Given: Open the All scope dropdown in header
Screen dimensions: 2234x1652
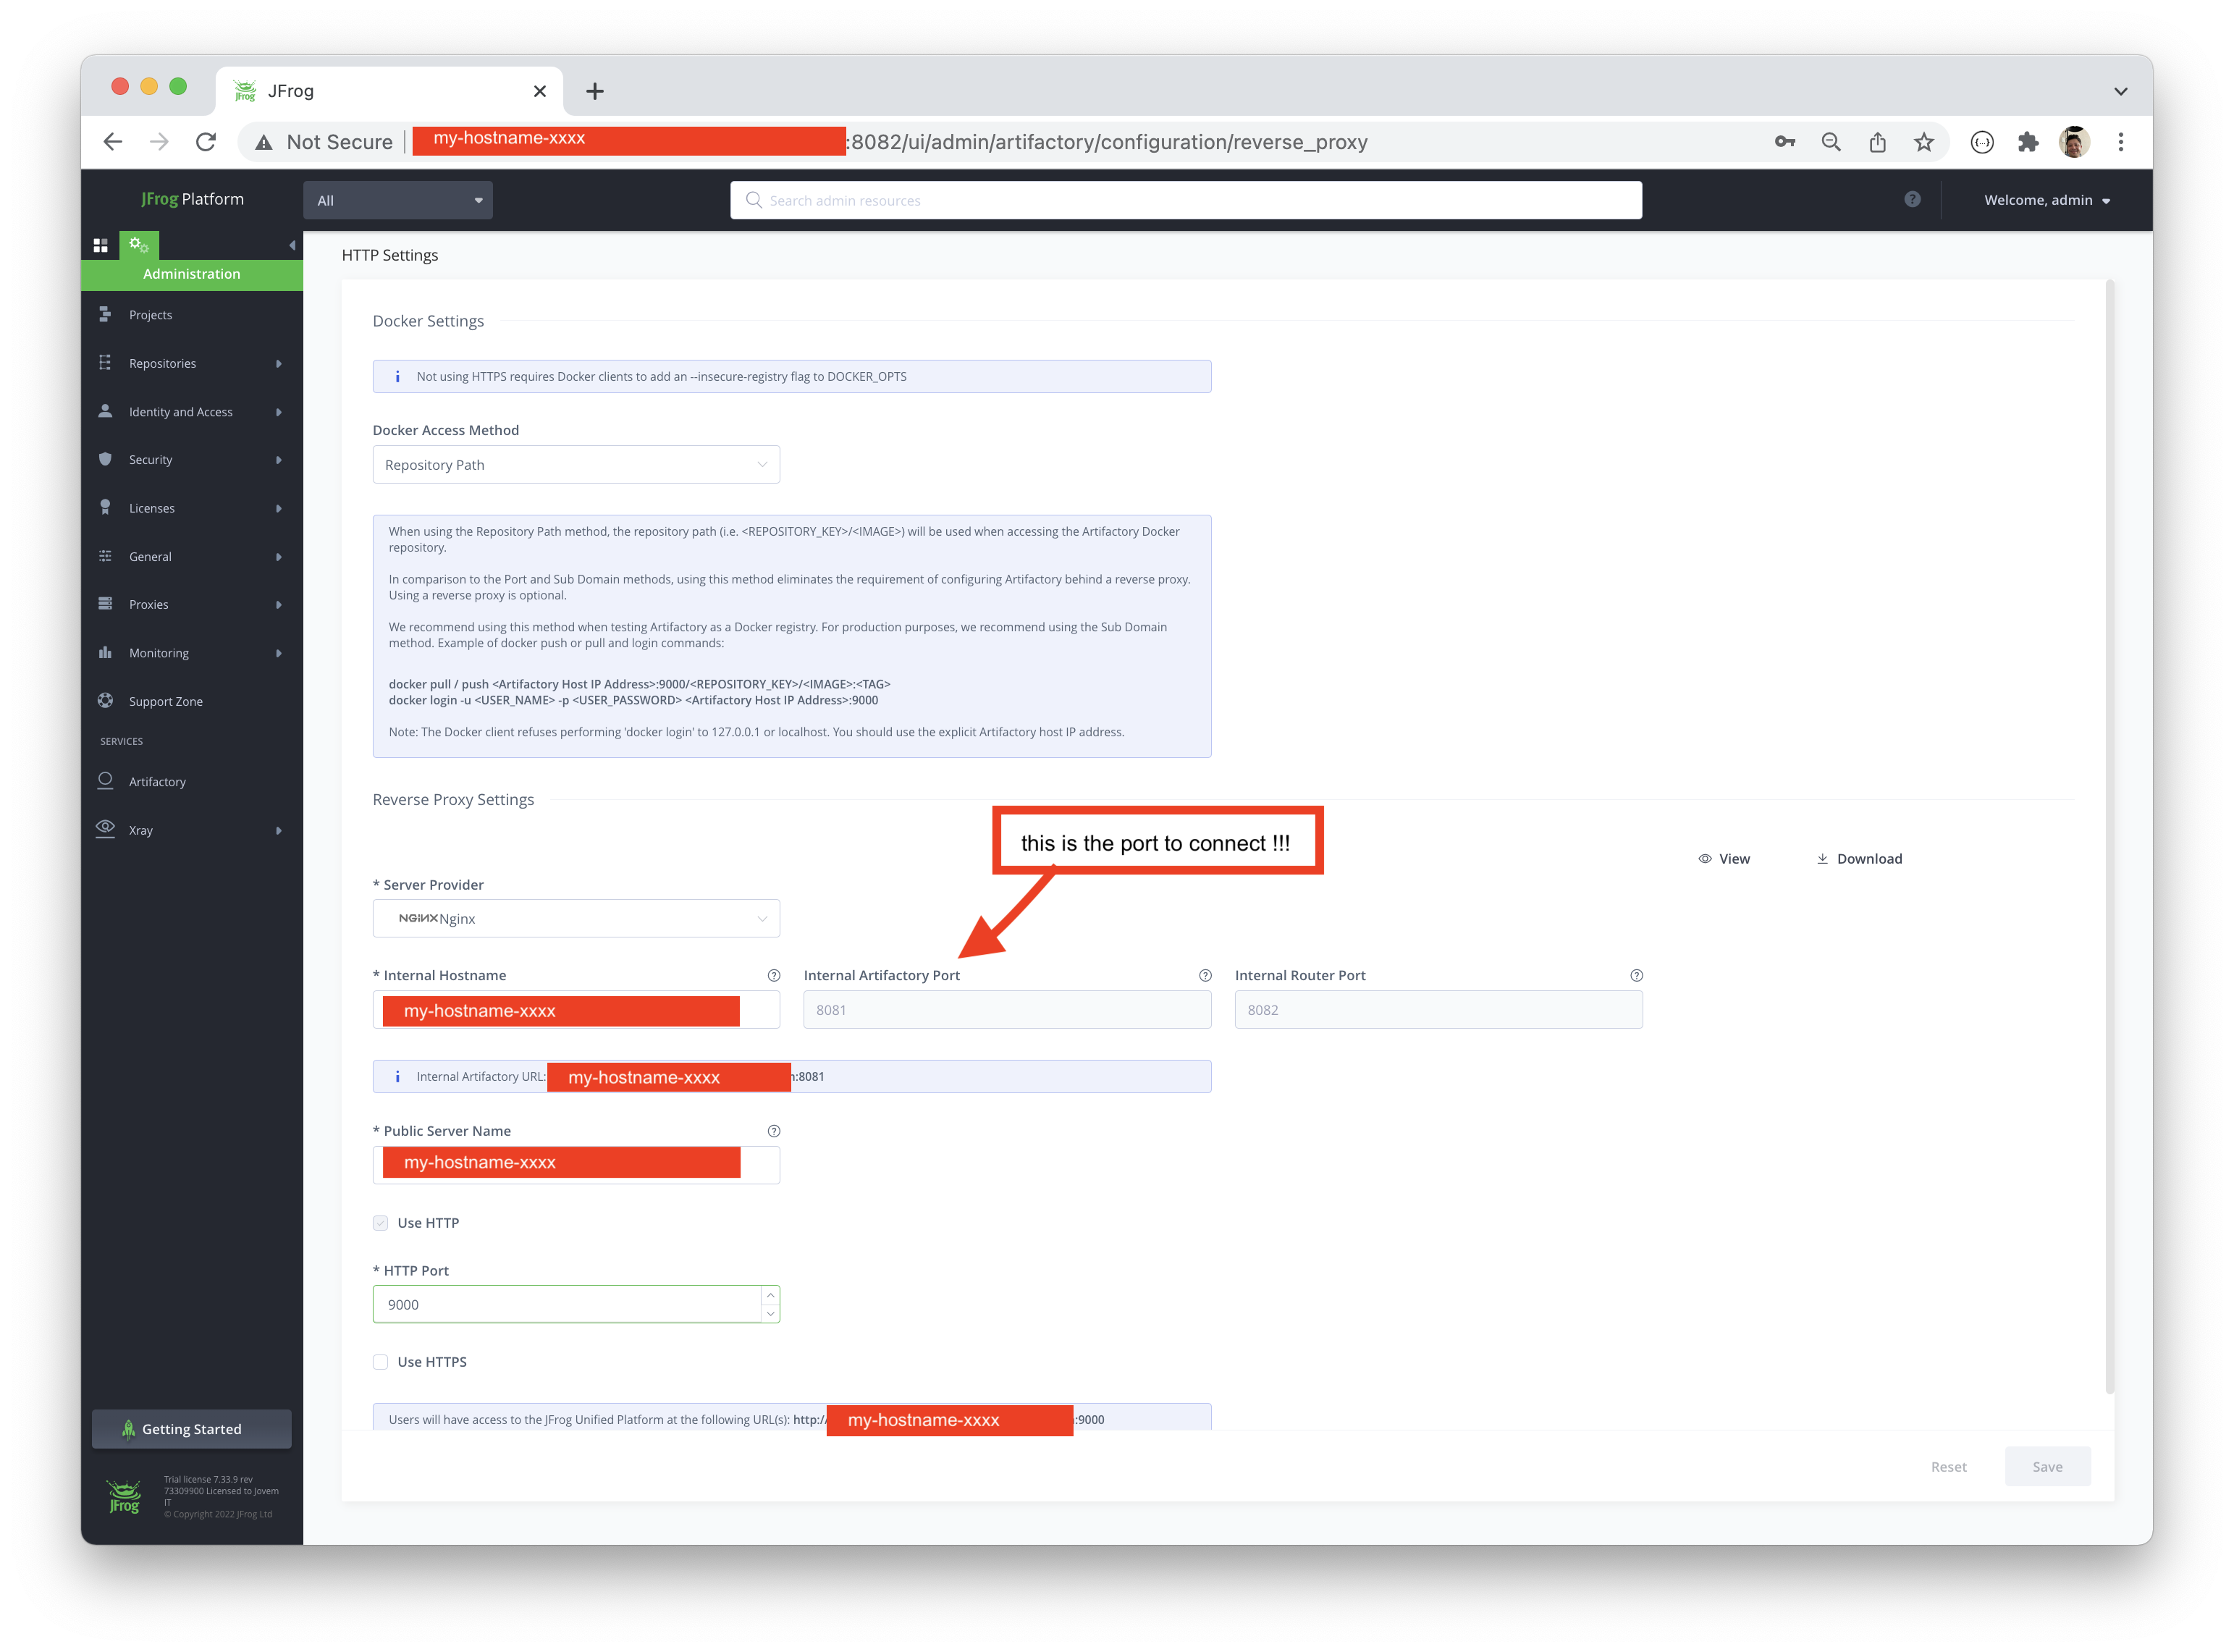Looking at the screenshot, I should [x=398, y=200].
